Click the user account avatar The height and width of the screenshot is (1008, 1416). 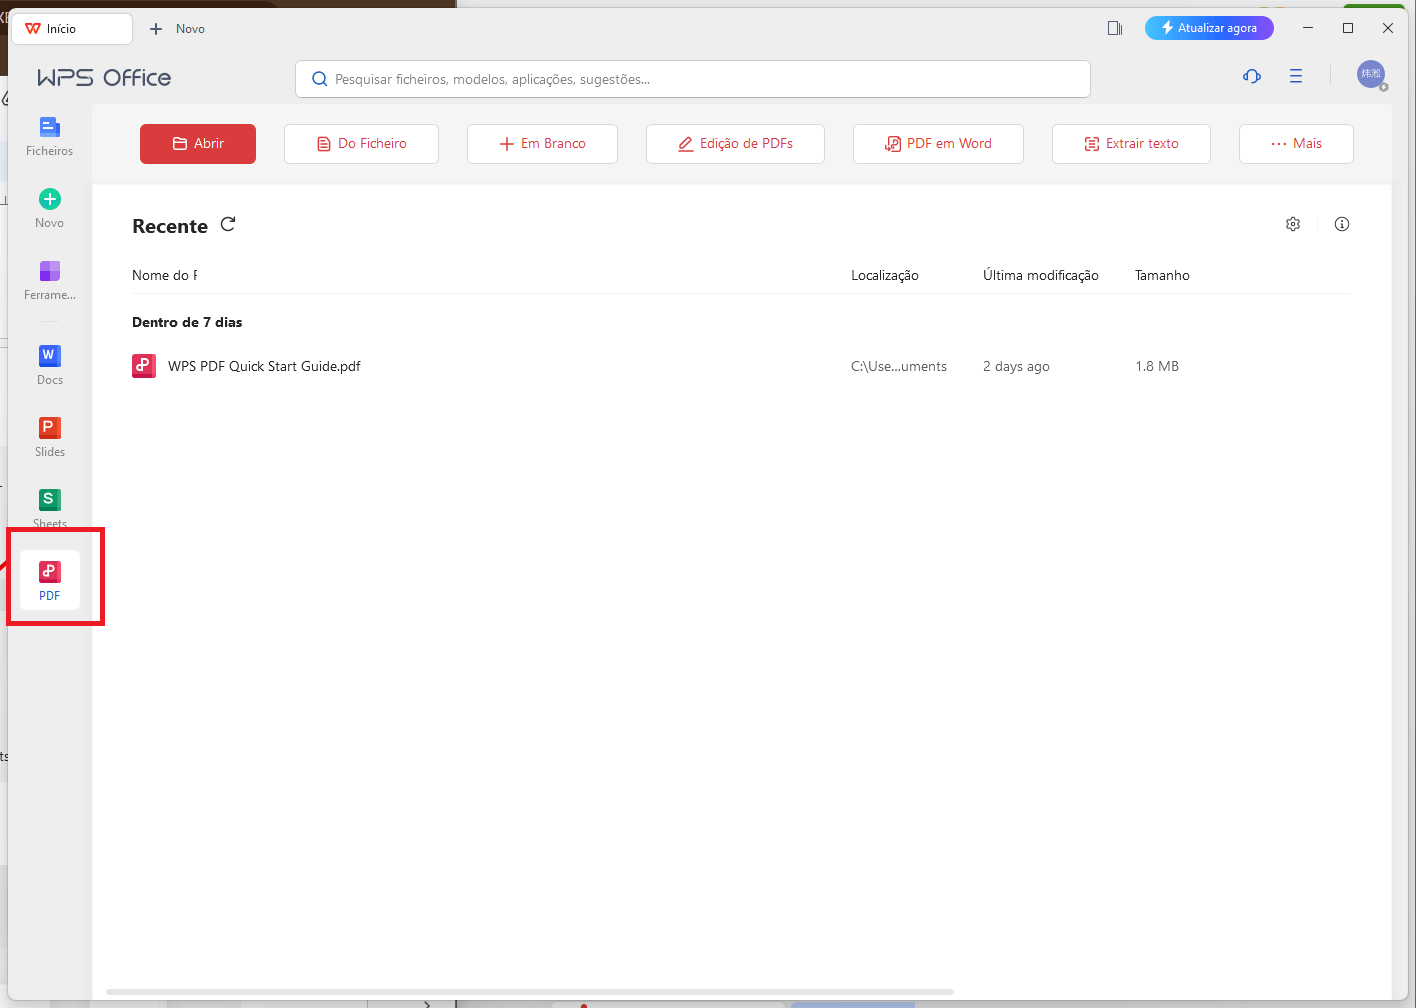1371,74
